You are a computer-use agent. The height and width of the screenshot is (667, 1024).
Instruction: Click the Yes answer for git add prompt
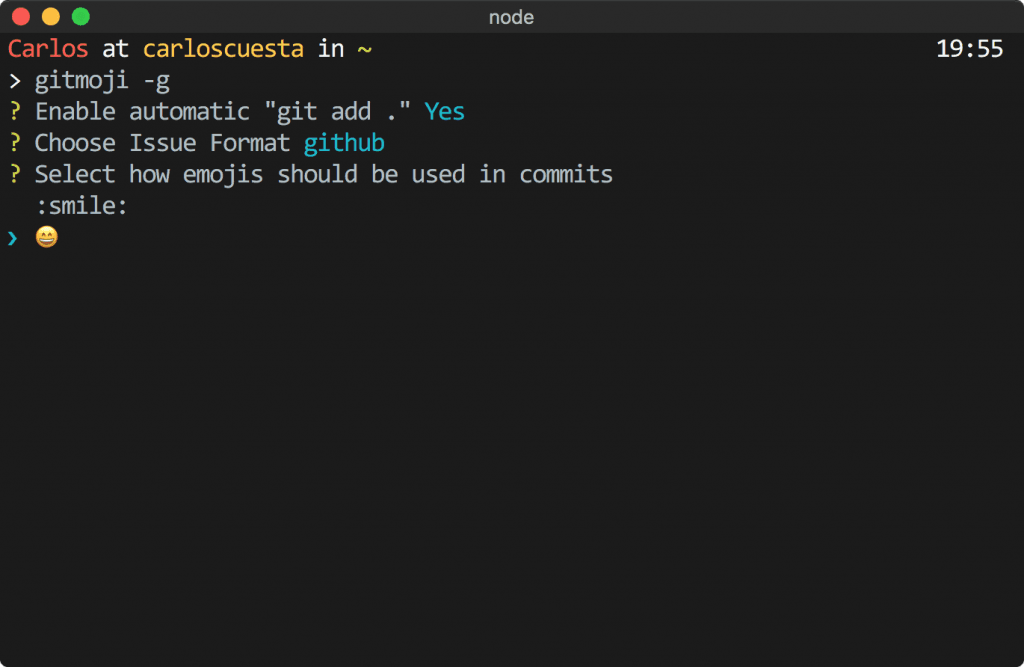pos(444,111)
